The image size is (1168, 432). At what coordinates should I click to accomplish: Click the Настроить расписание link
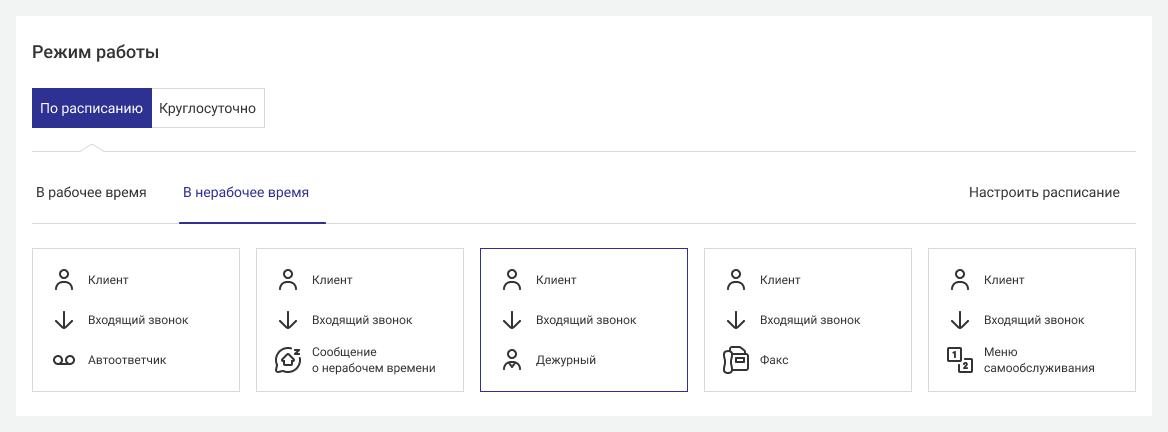pyautogui.click(x=1044, y=192)
